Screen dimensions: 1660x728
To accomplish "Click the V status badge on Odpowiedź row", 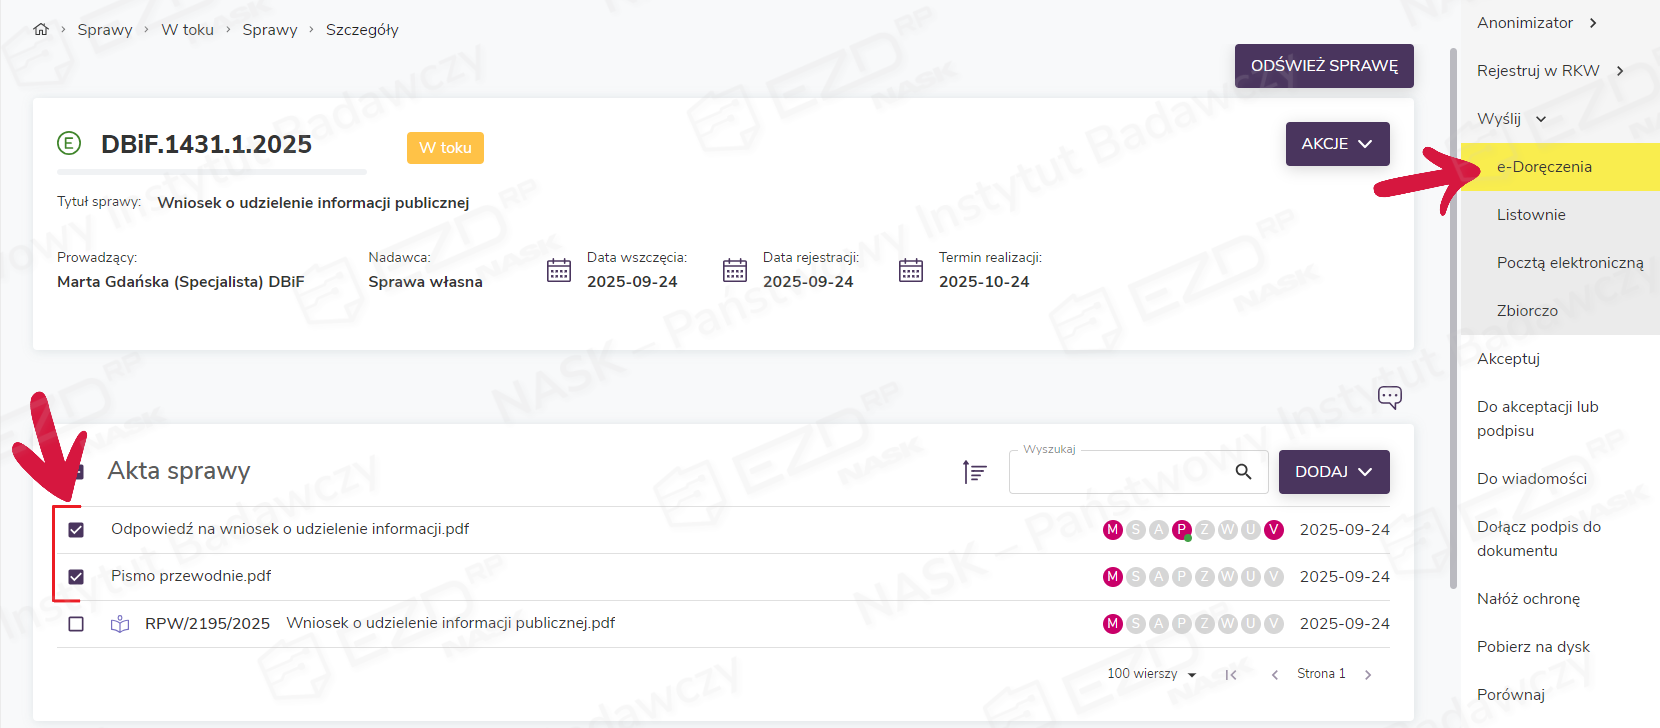I will pos(1273,530).
